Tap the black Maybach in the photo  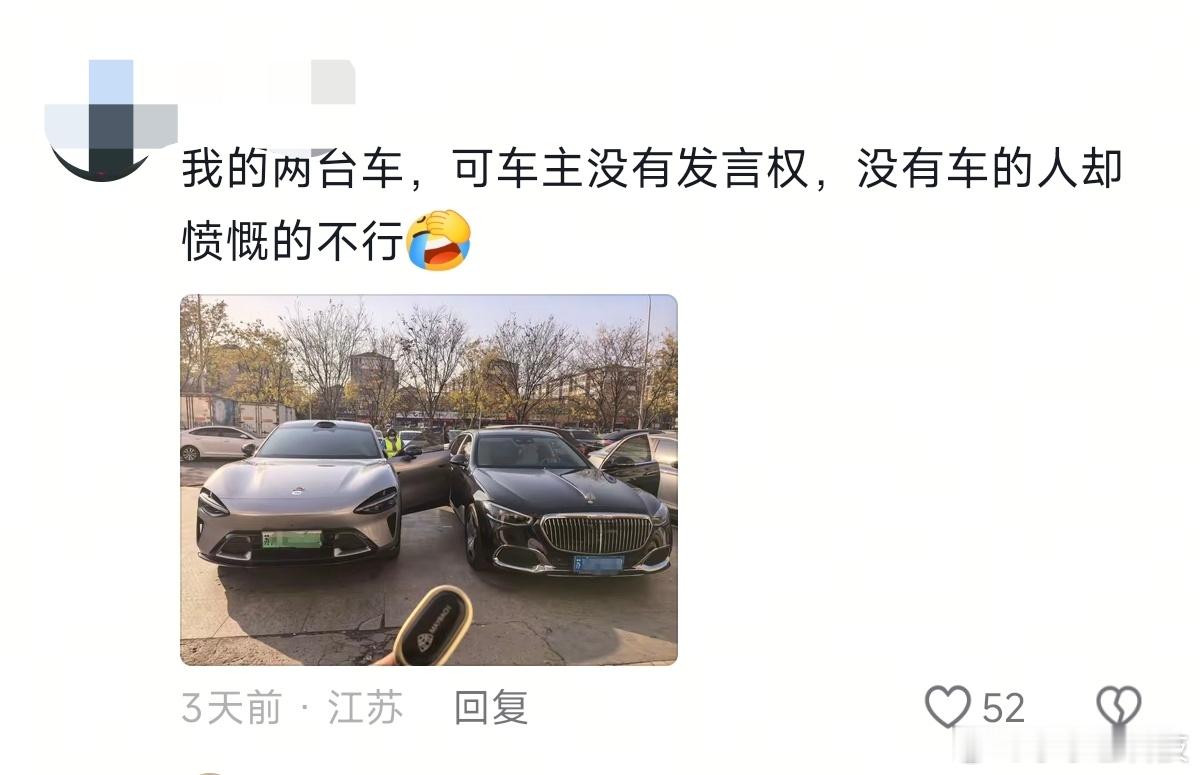click(560, 502)
